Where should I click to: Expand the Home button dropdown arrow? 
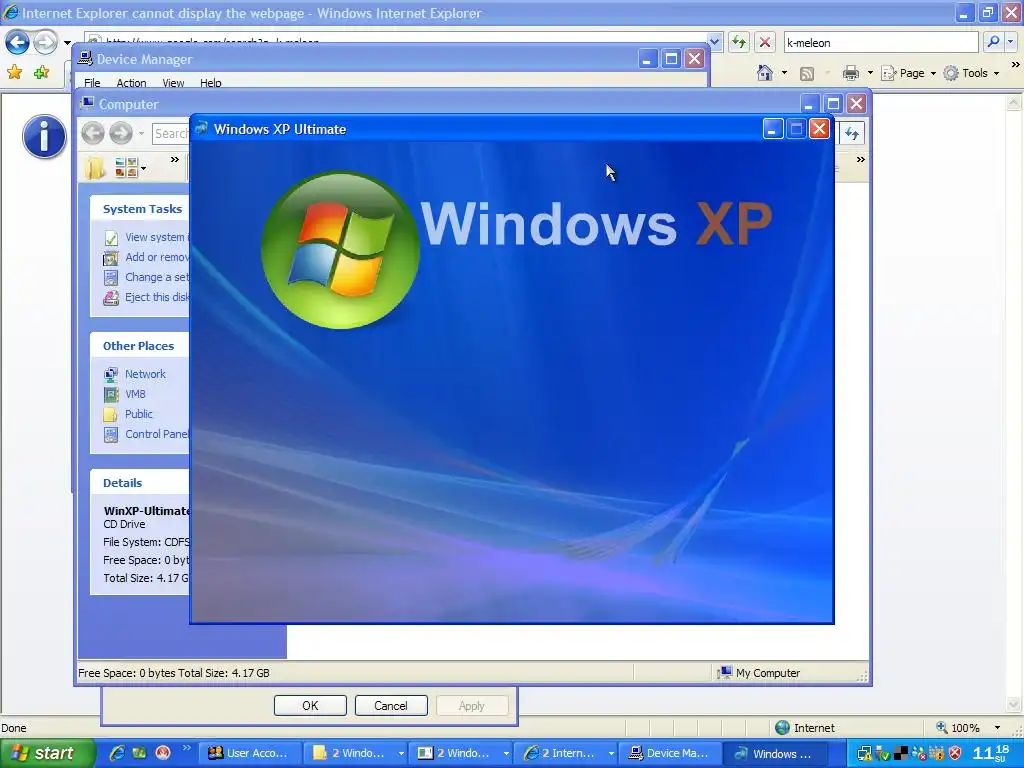pos(784,73)
